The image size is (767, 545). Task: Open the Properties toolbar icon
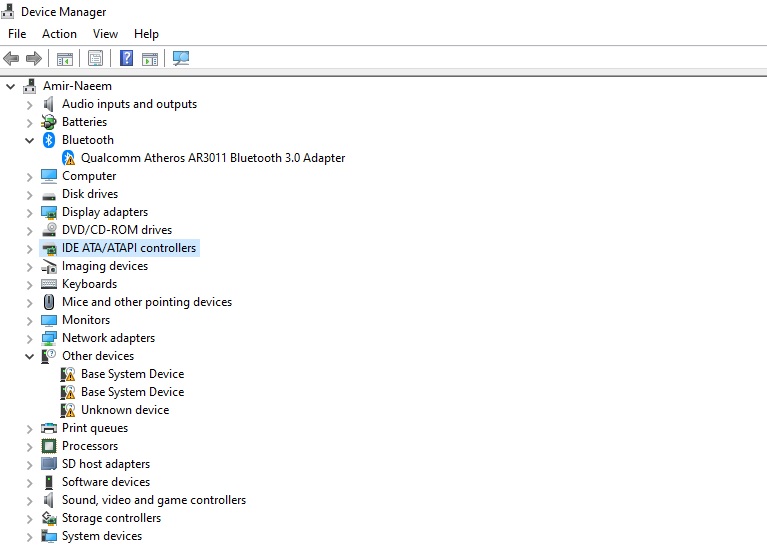coord(95,59)
